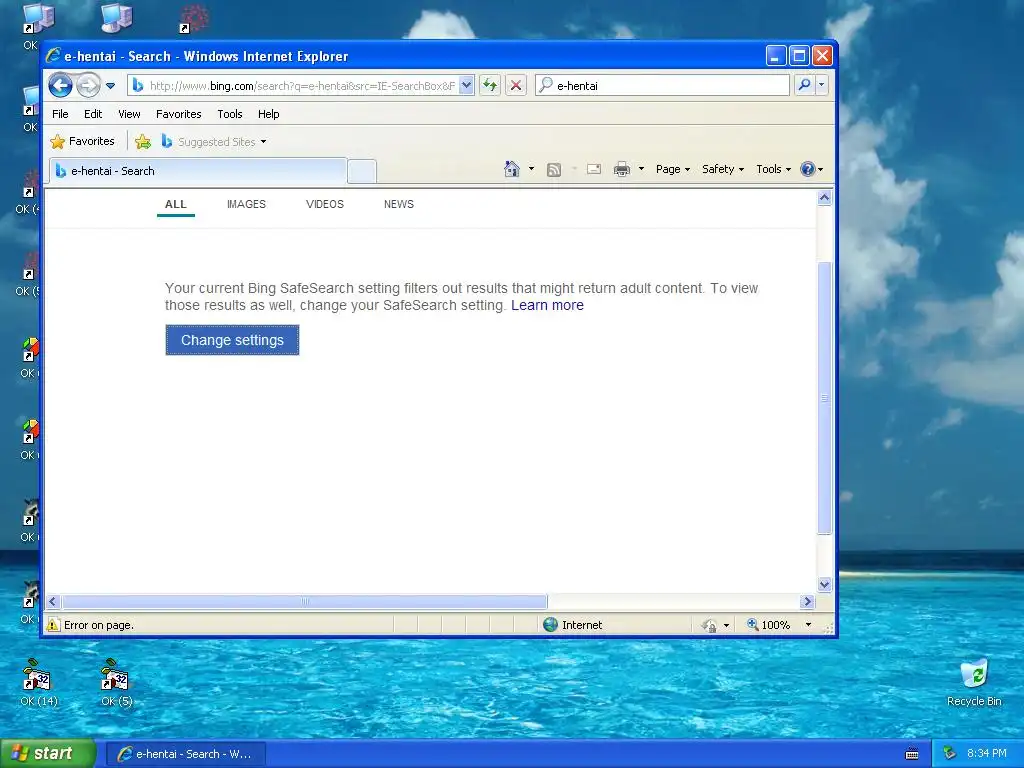Open the Suggested Sites dropdown
Image resolution: width=1024 pixels, height=768 pixels.
(214, 142)
